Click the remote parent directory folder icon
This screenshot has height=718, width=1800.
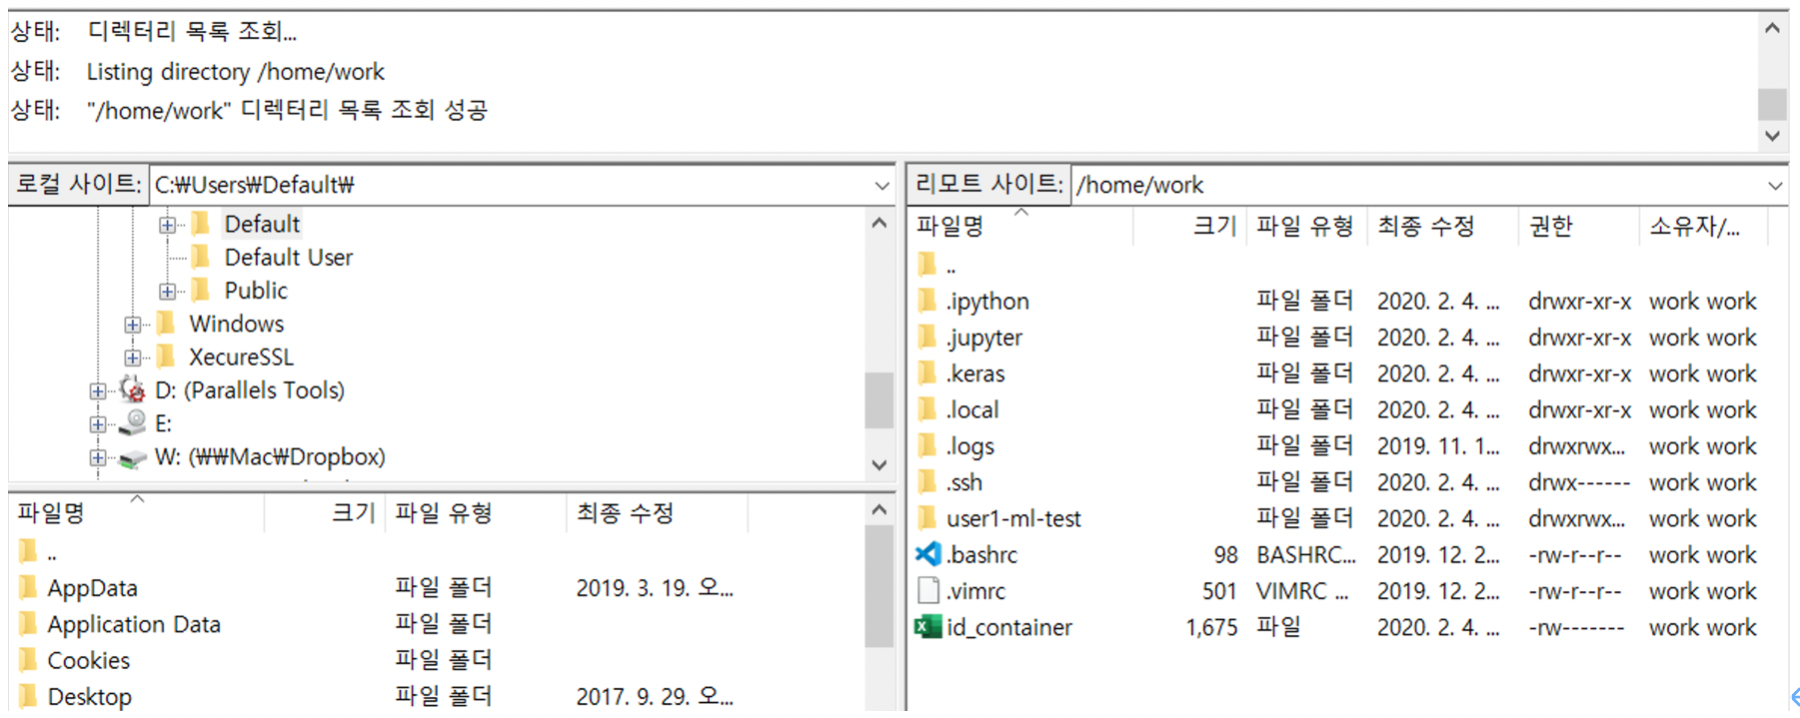coord(928,264)
